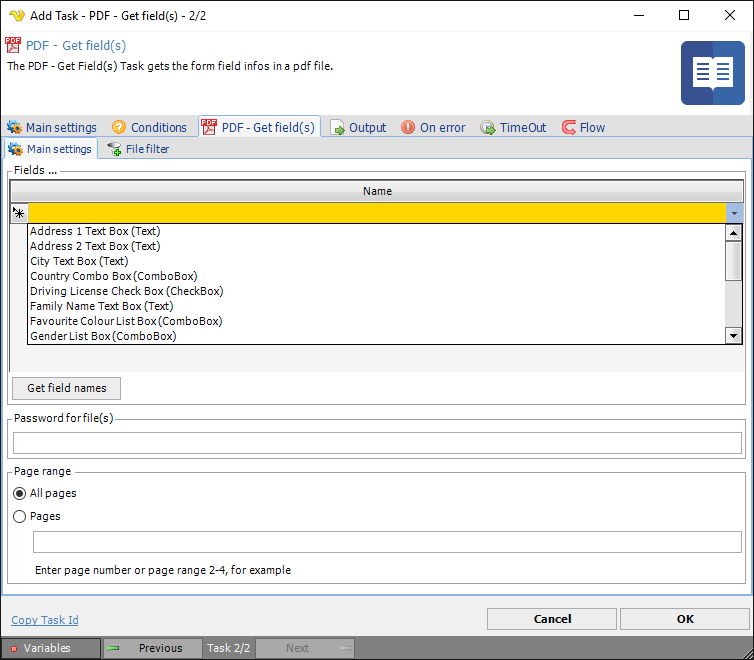The height and width of the screenshot is (660, 754).
Task: Click the Copy Task Id link
Action: click(45, 620)
